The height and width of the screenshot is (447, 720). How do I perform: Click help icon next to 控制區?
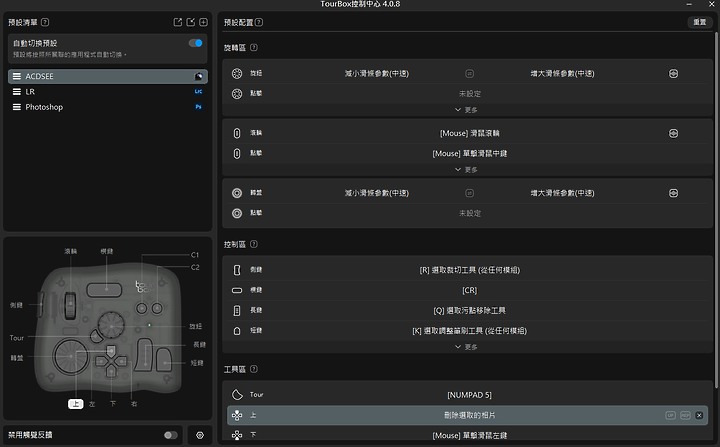tap(253, 244)
